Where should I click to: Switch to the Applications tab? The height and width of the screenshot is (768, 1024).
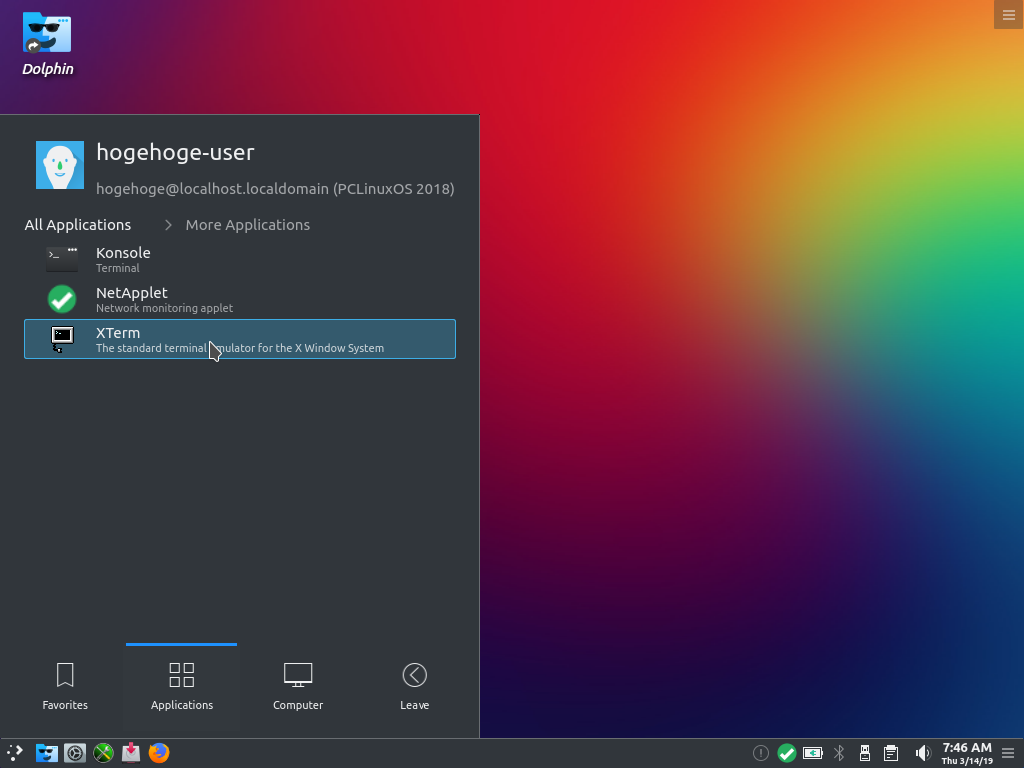tap(182, 688)
